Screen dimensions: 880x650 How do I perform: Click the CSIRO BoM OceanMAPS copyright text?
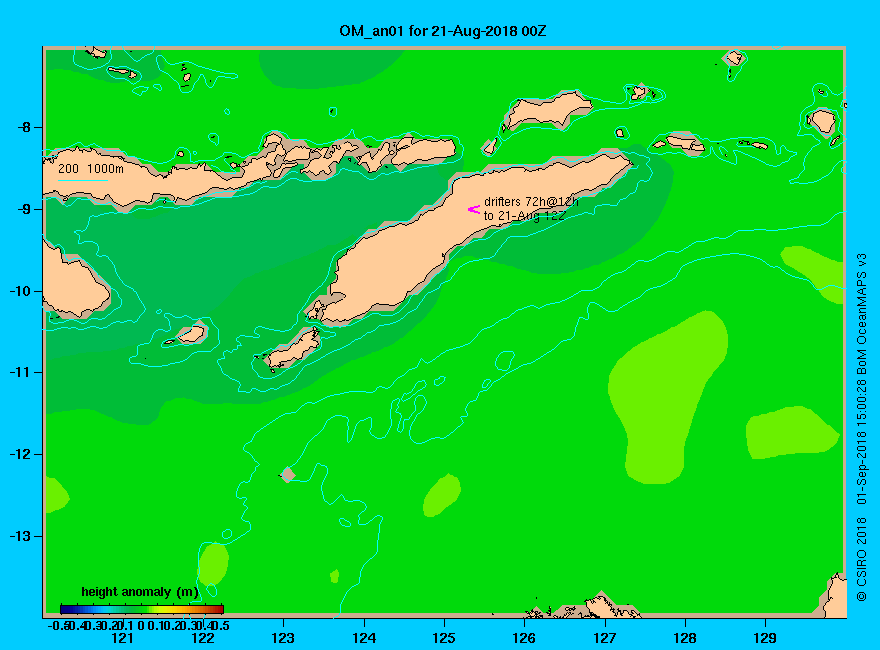tap(861, 427)
